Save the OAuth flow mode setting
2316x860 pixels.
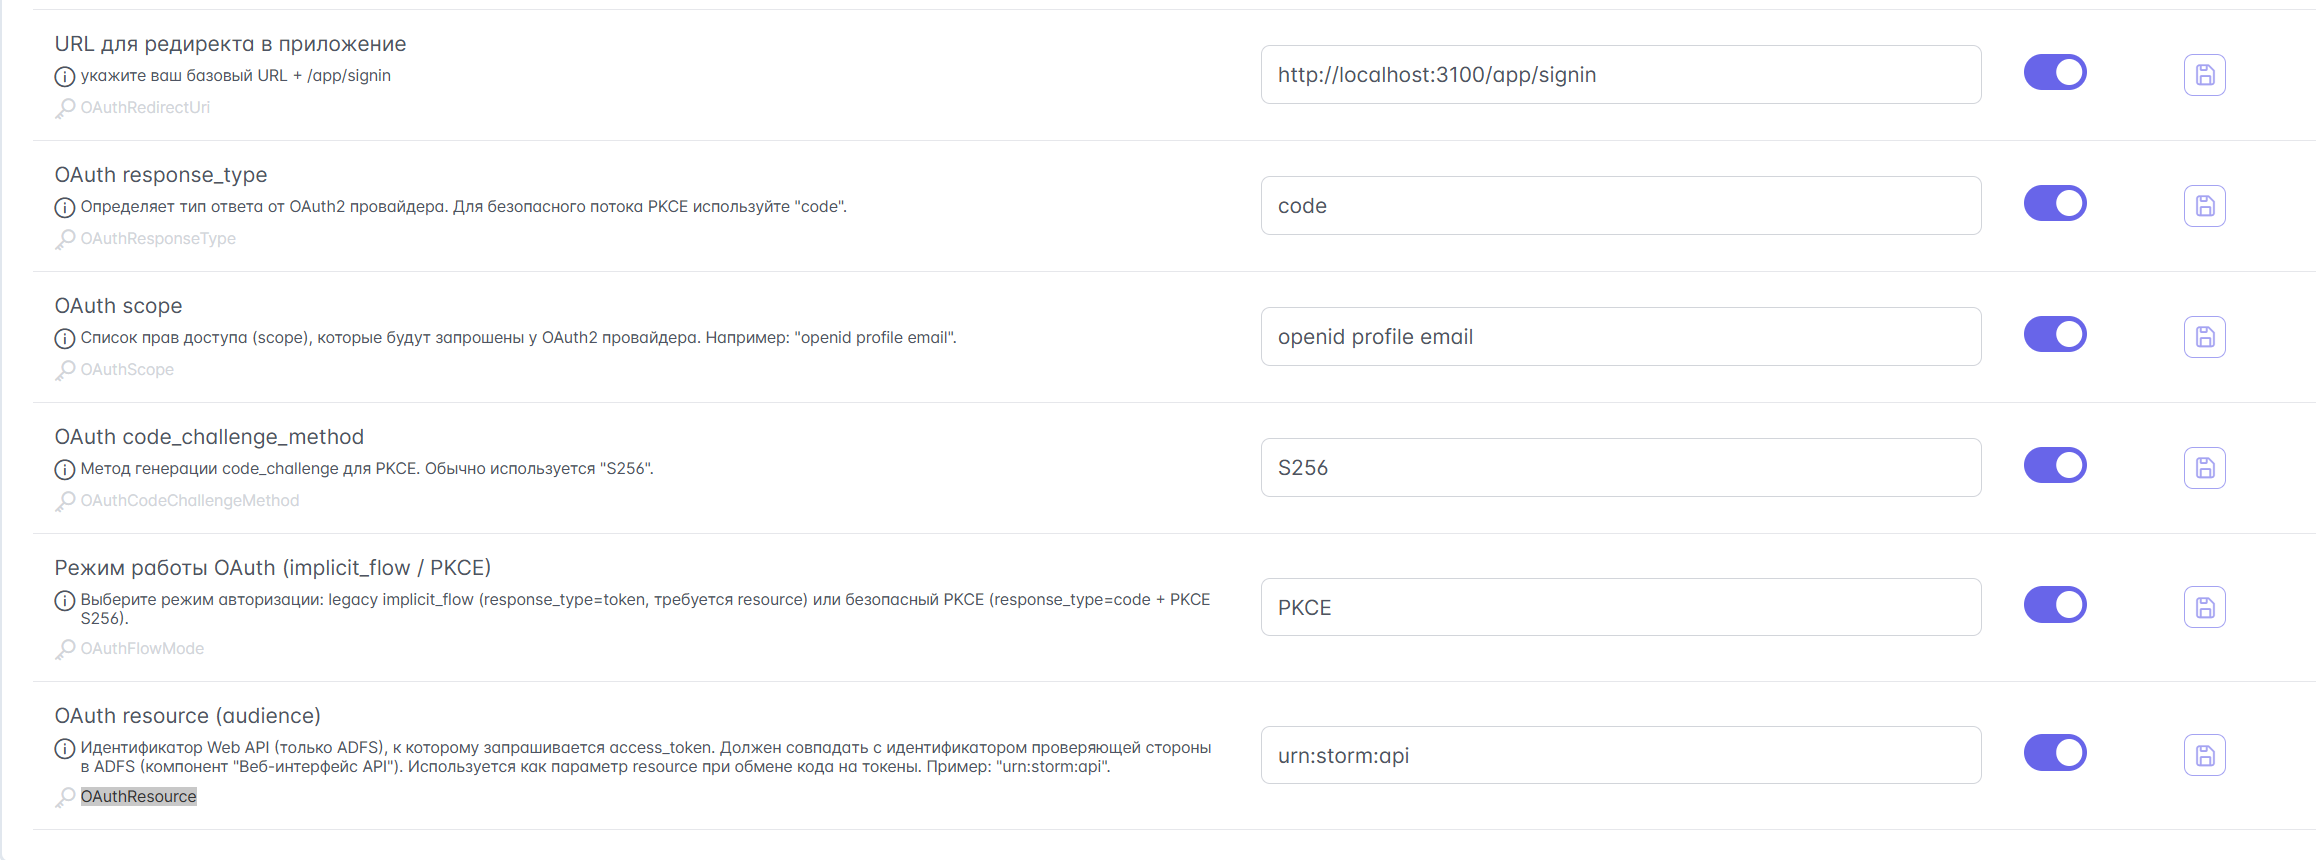pyautogui.click(x=2204, y=607)
